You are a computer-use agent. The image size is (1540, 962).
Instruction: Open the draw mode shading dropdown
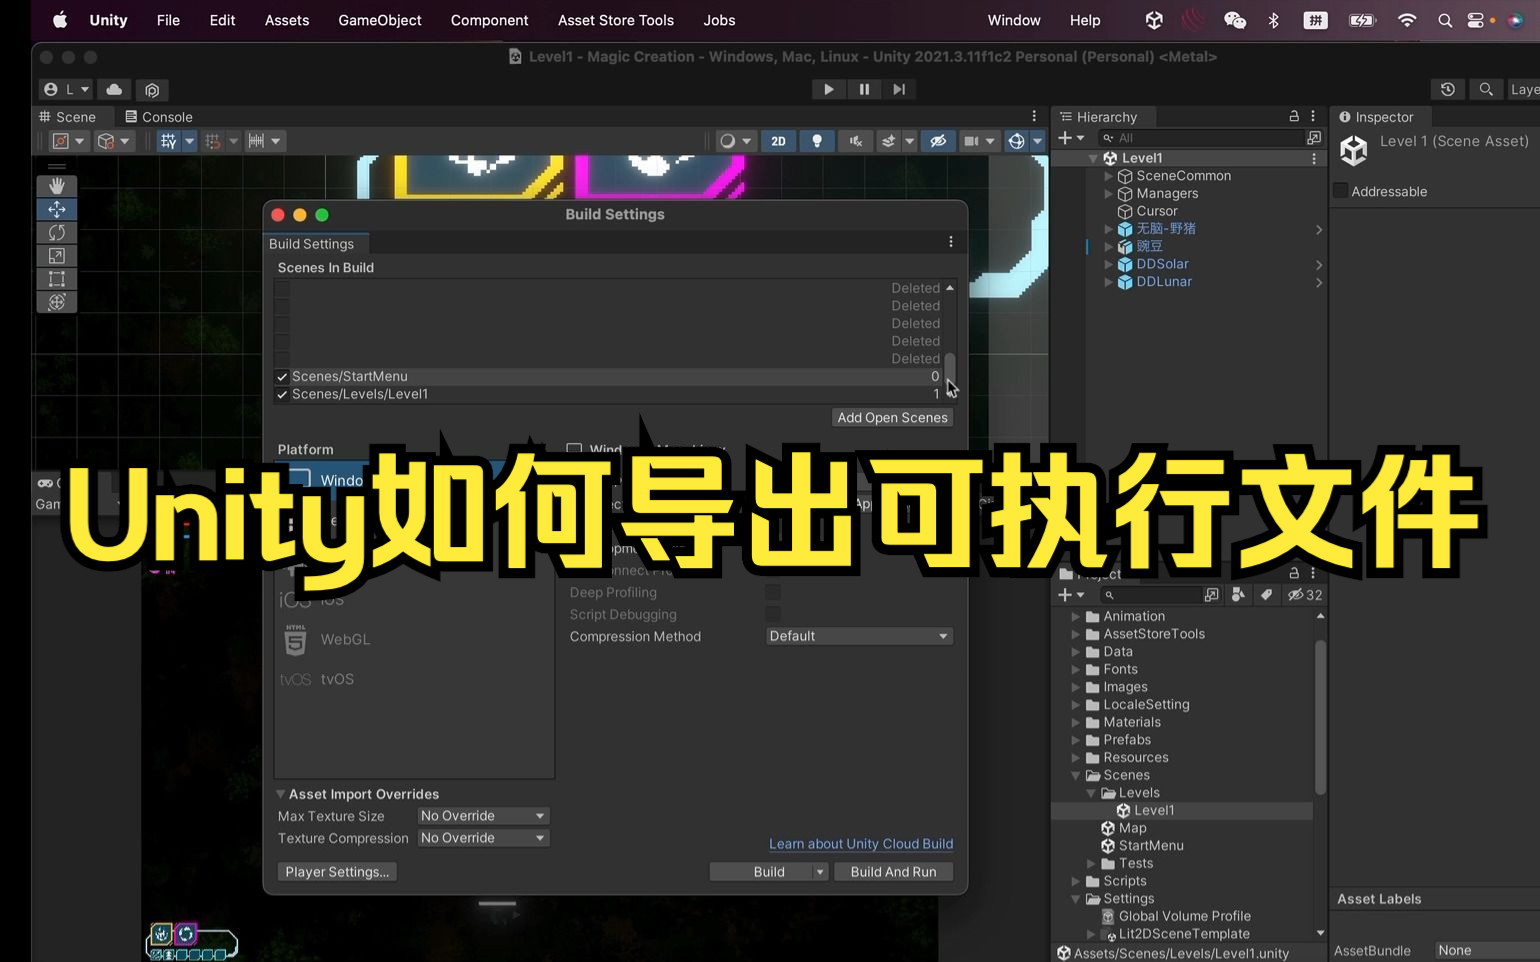point(735,141)
